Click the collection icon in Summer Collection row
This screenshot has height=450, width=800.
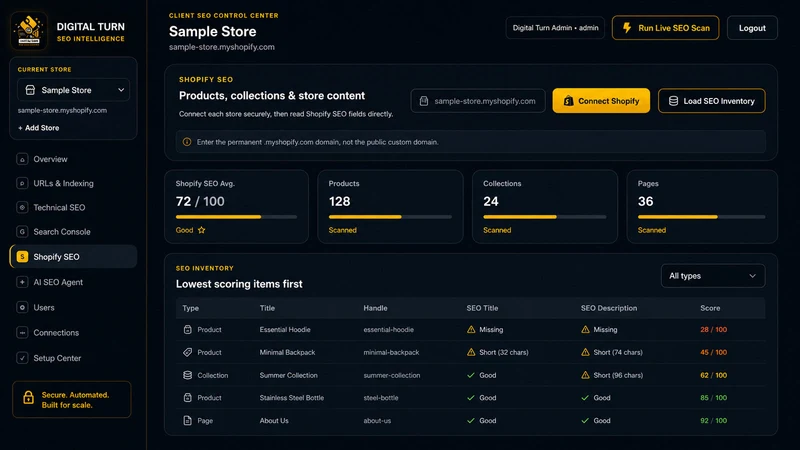187,375
